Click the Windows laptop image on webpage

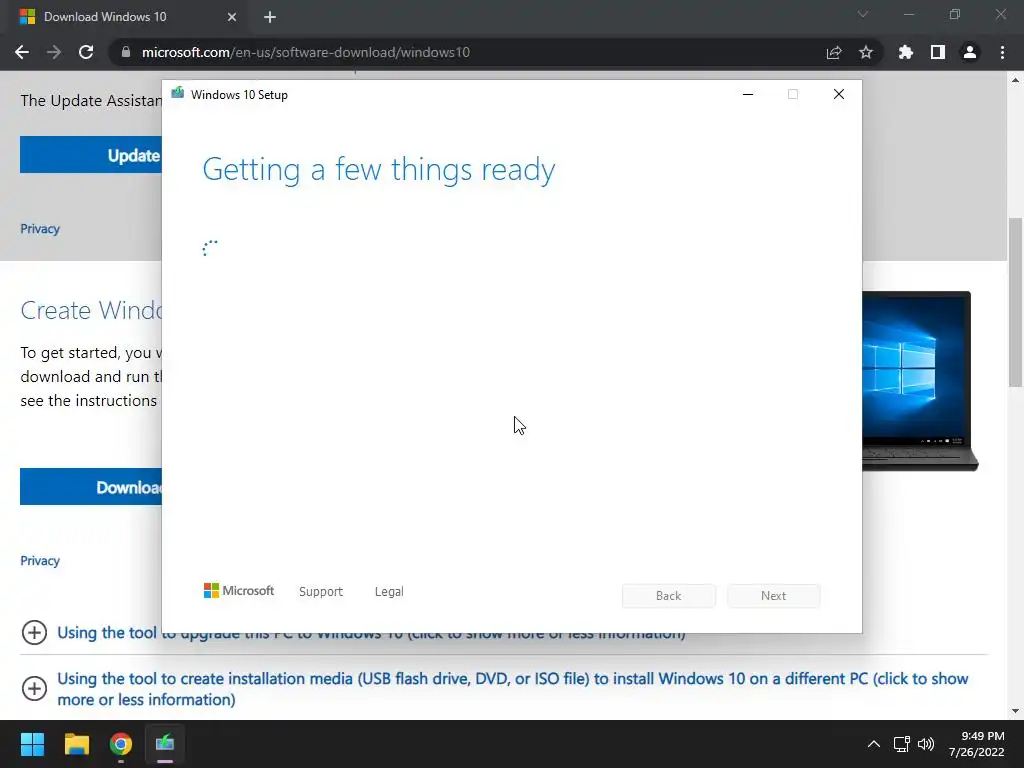921,381
